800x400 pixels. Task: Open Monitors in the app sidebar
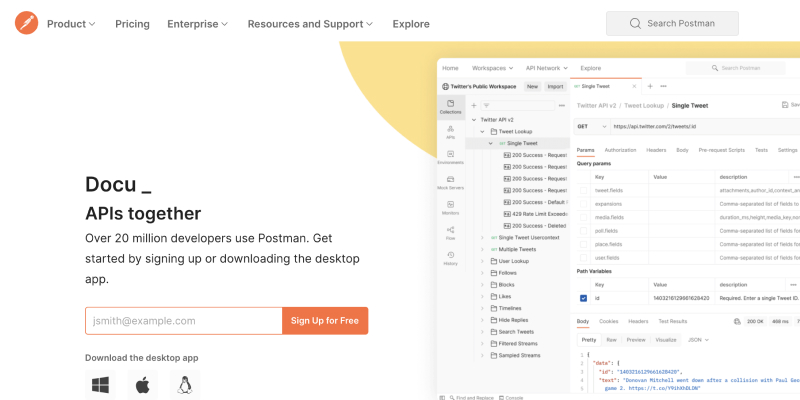point(451,208)
